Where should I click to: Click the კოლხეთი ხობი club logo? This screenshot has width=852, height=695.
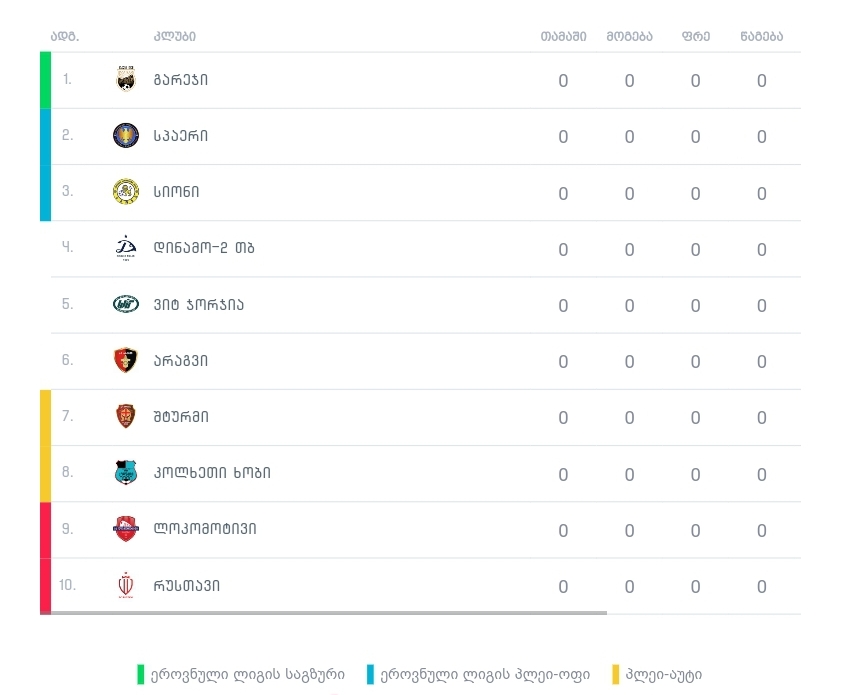click(126, 472)
